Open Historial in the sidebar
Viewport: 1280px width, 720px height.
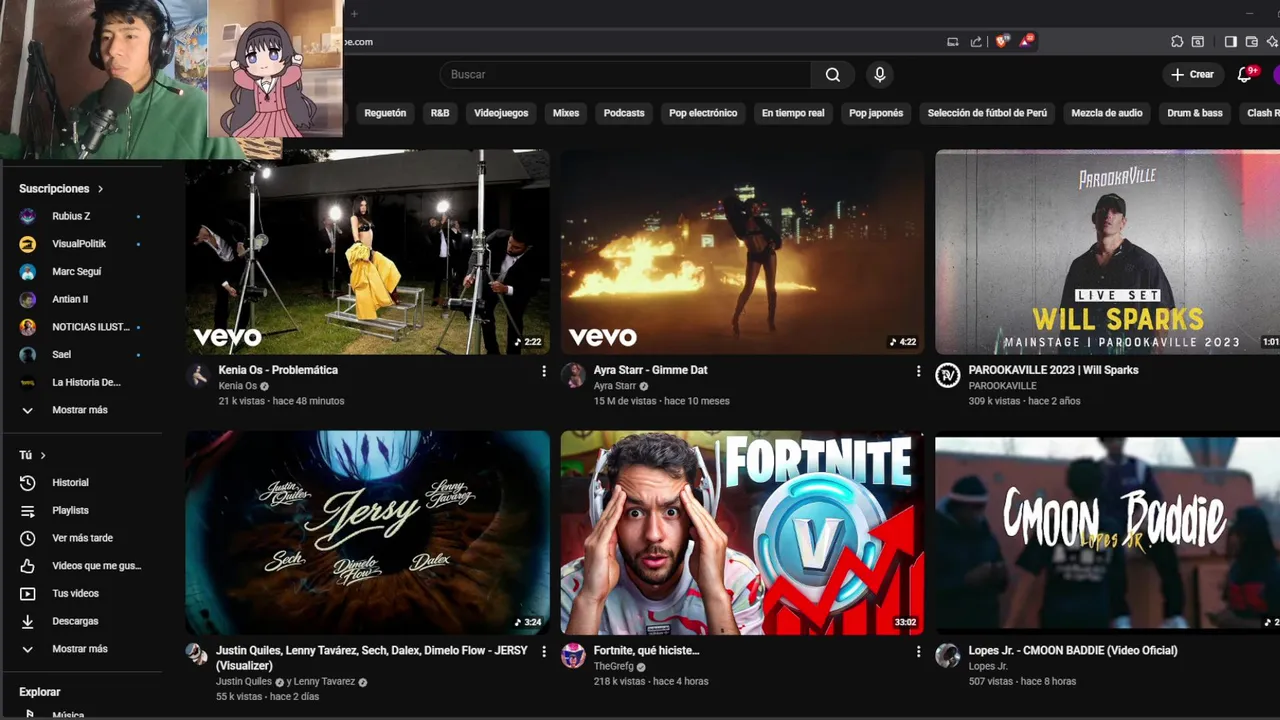click(80, 483)
